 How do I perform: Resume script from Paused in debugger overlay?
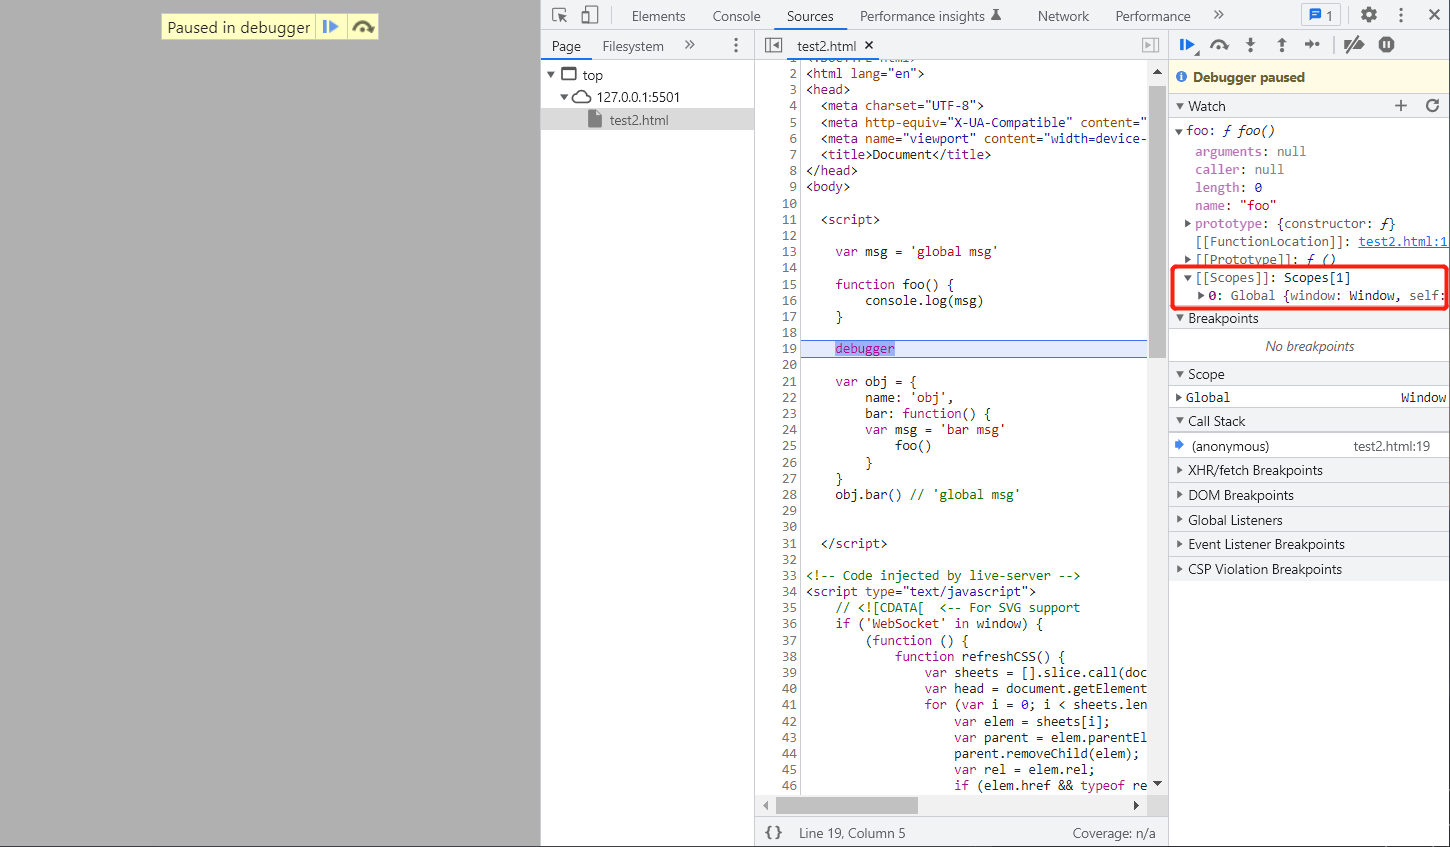(331, 27)
